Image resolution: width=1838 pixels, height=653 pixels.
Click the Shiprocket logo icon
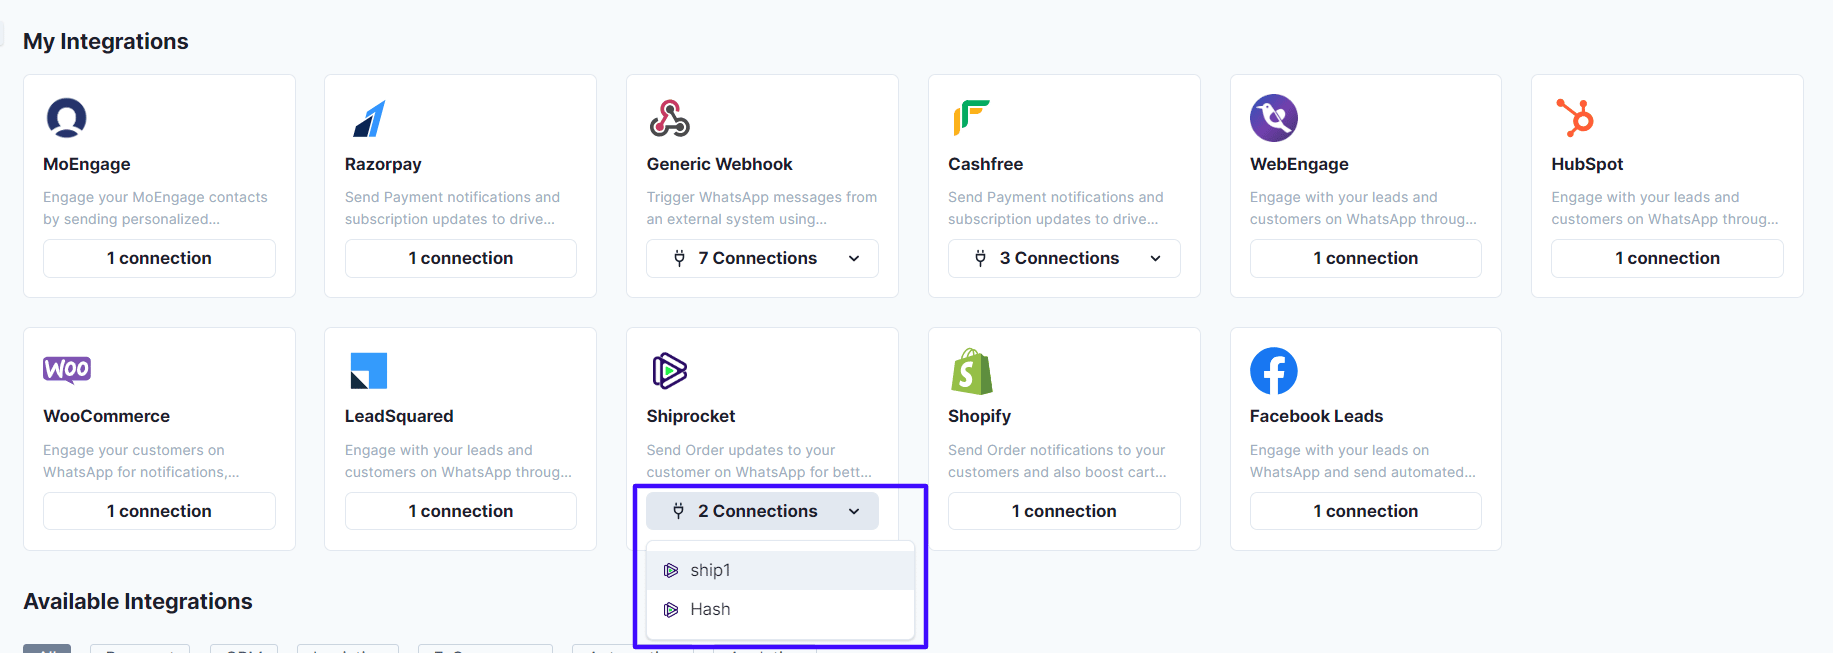coord(670,371)
